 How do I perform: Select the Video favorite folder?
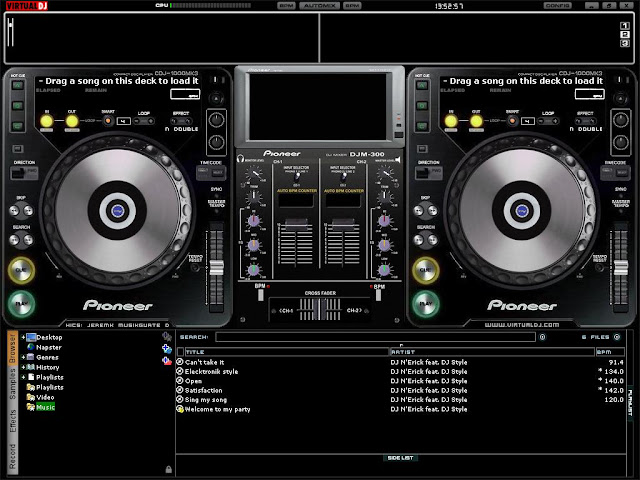coord(40,397)
